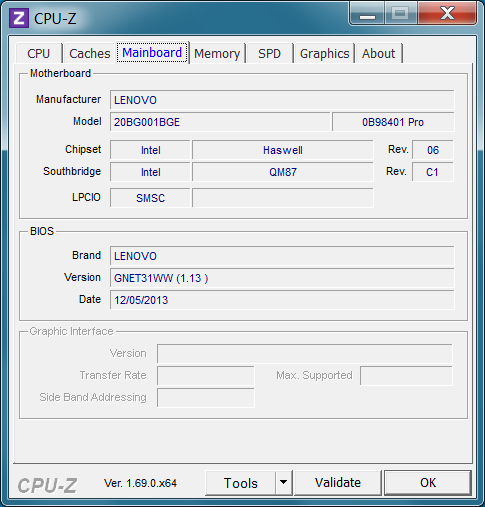Click the Chipset label
Image resolution: width=485 pixels, height=507 pixels.
pos(83,149)
